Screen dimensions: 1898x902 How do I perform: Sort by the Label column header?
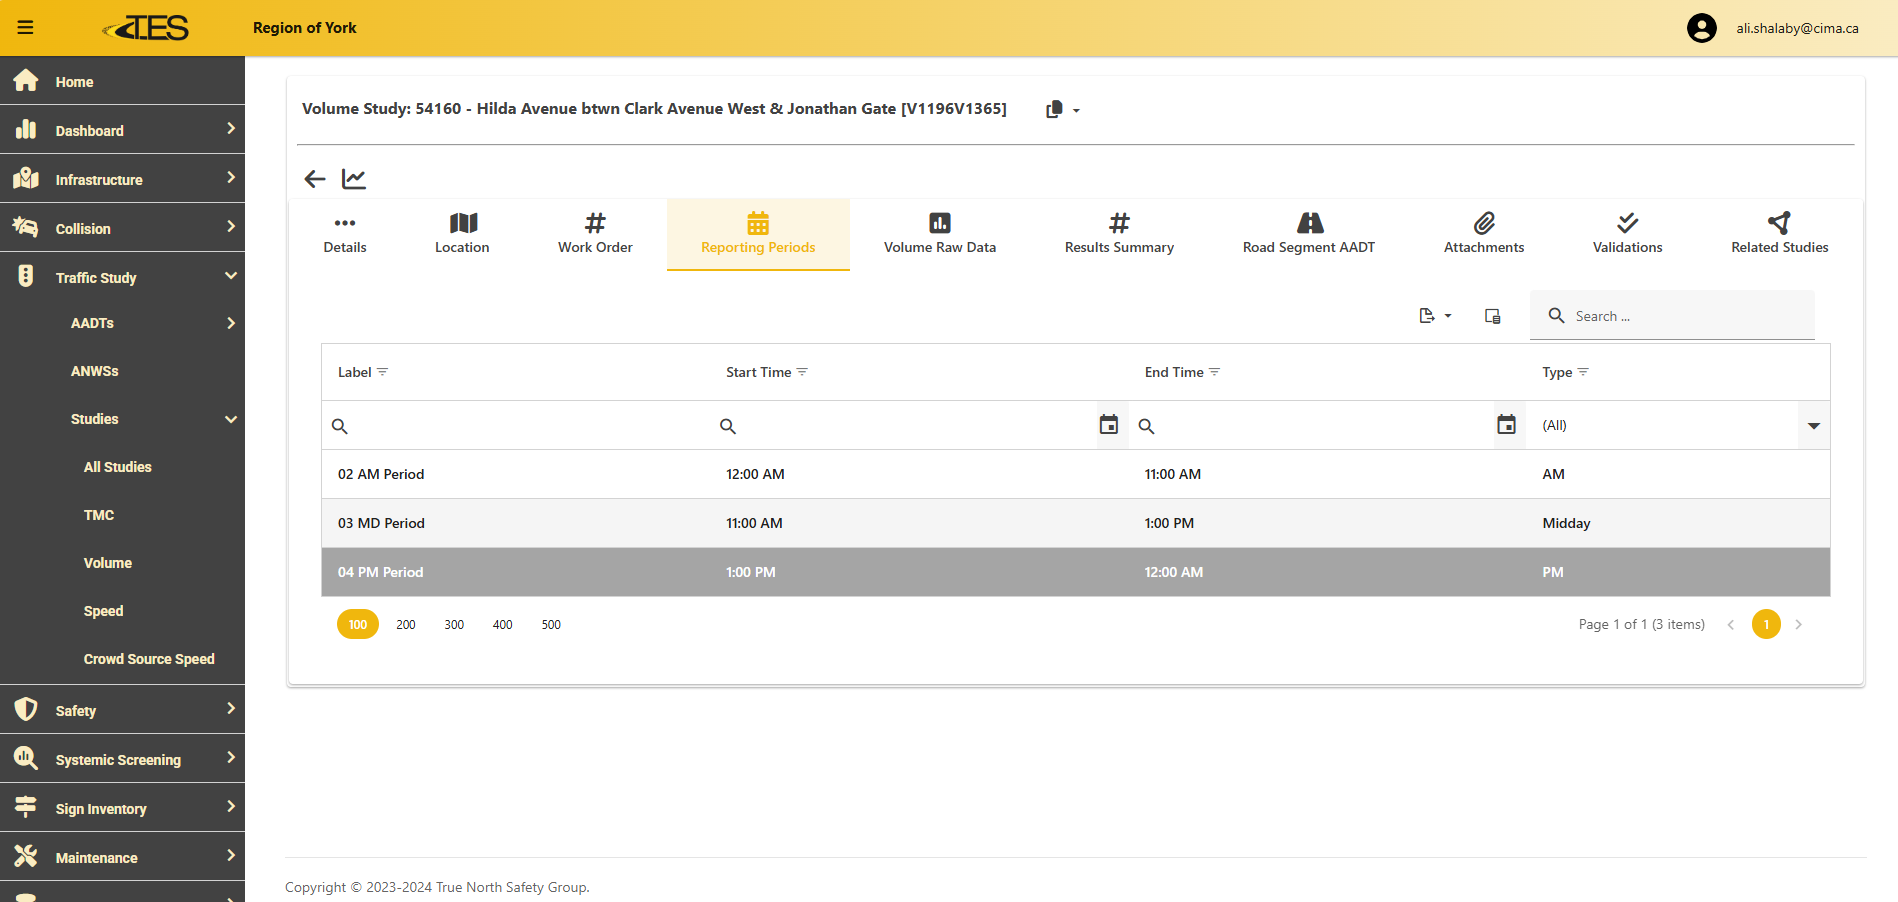coord(355,372)
